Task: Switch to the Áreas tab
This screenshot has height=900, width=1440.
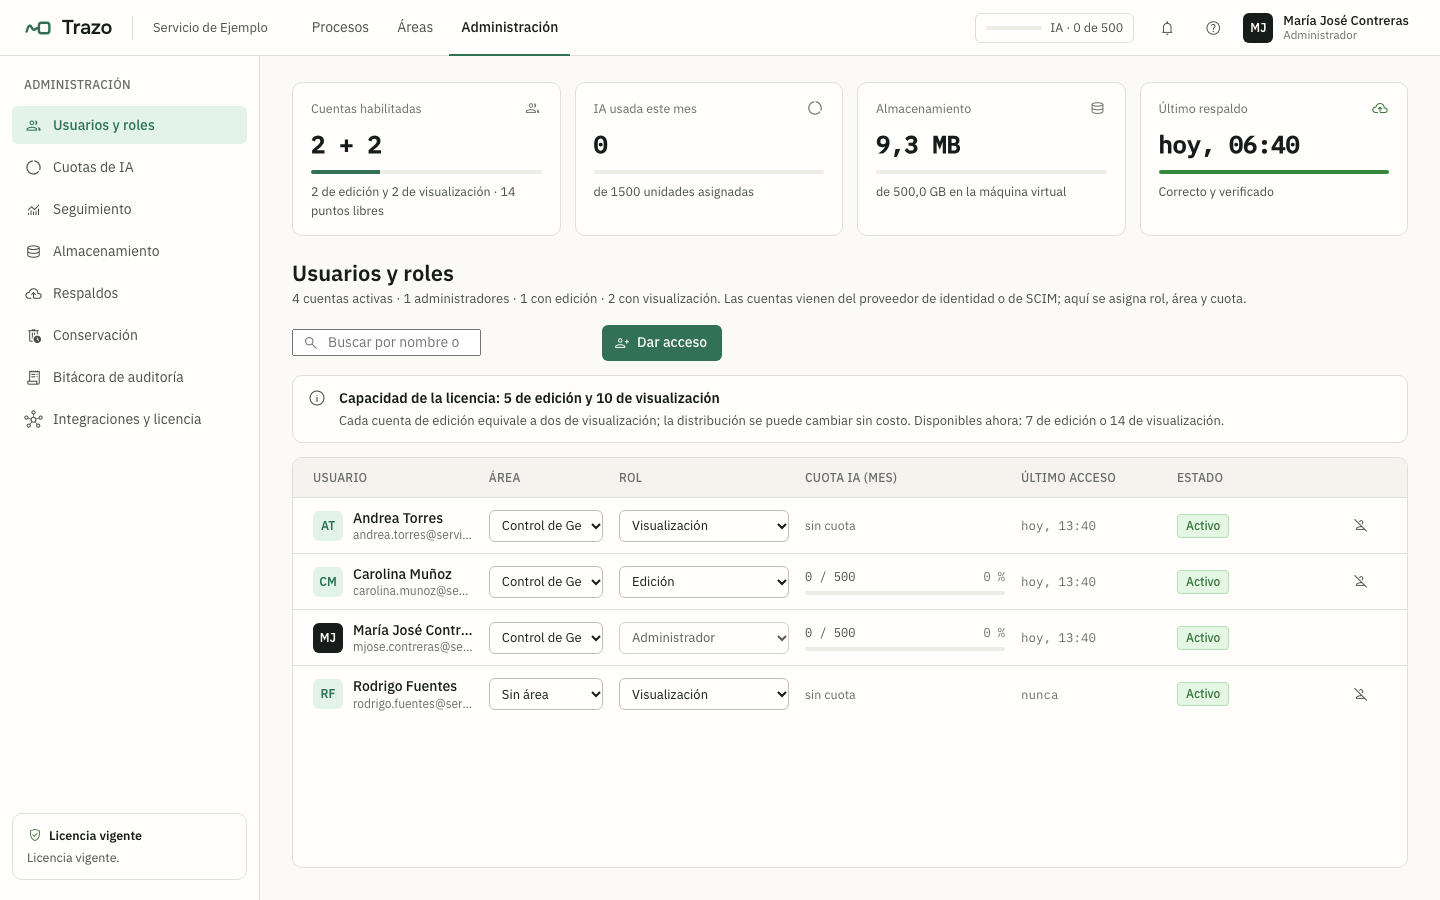Action: click(x=415, y=28)
